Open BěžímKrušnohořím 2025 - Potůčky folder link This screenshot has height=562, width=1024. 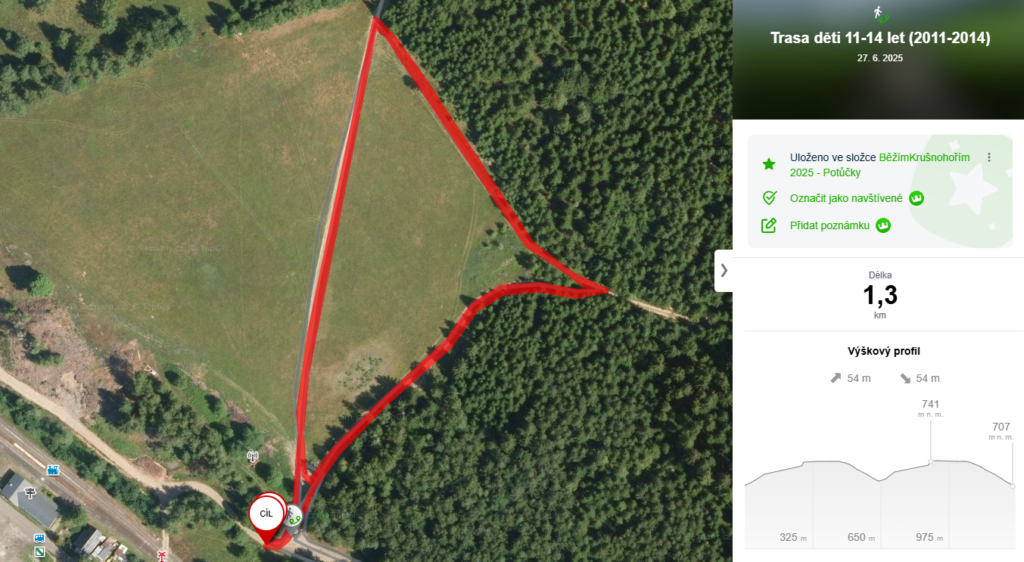880,164
